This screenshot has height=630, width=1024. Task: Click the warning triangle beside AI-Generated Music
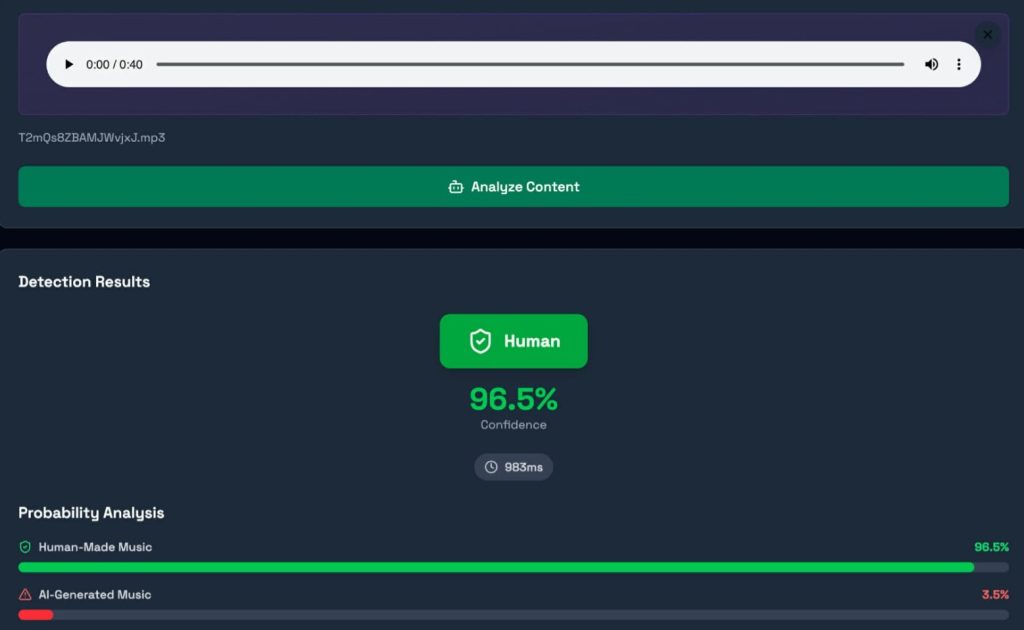pos(26,594)
